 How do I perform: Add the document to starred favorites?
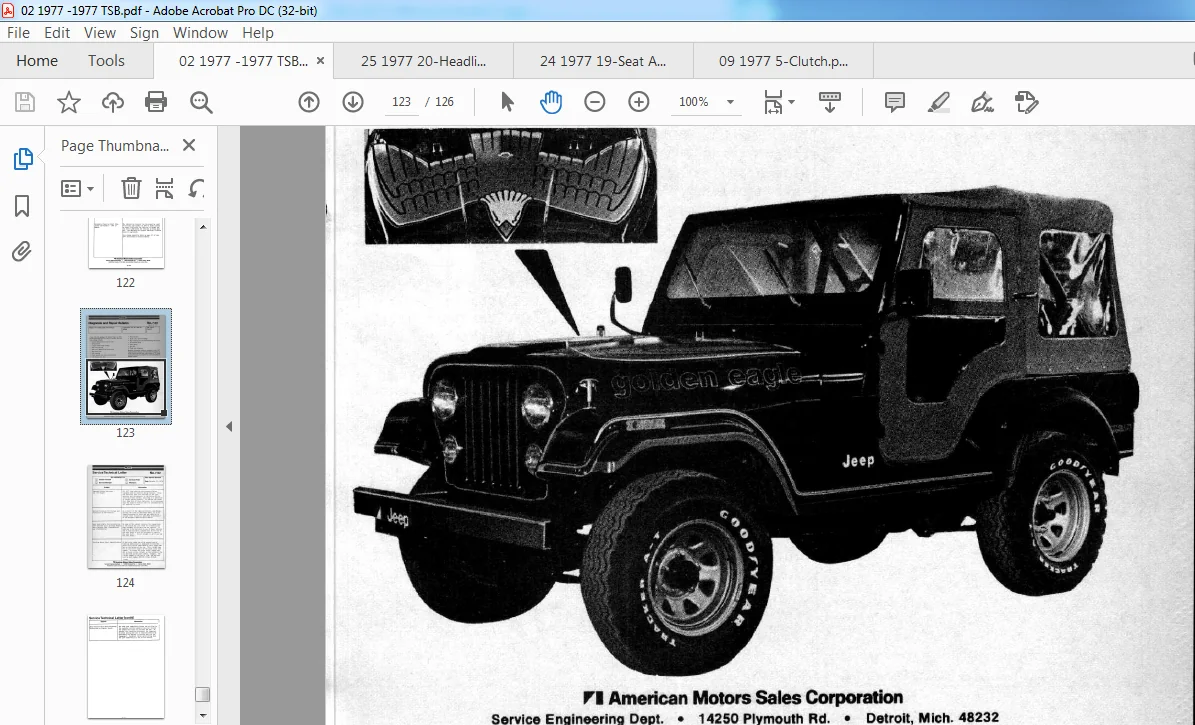[x=69, y=102]
